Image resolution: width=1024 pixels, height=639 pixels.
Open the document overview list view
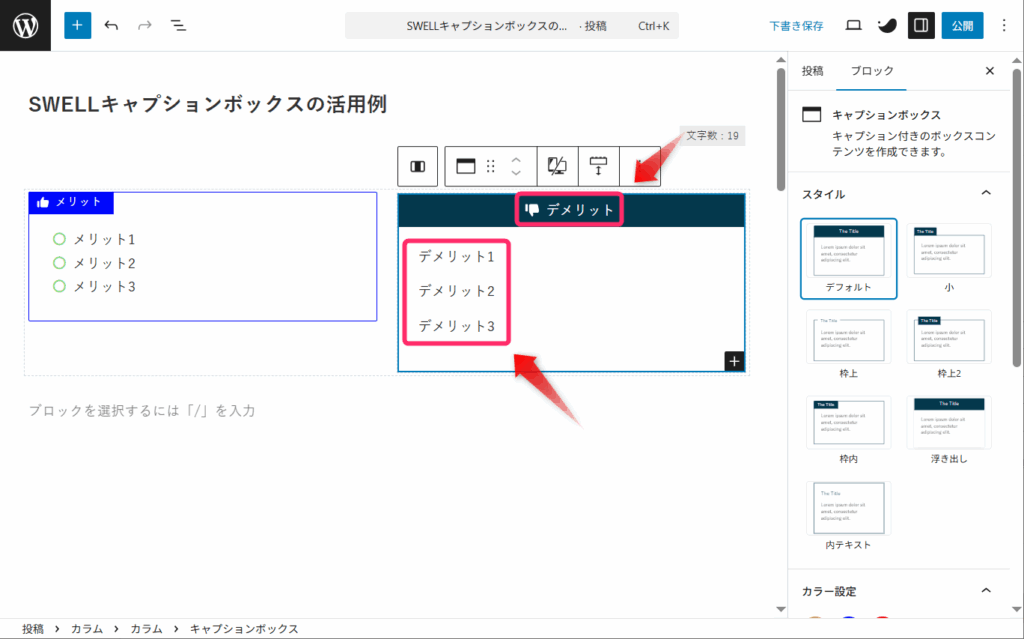click(178, 25)
